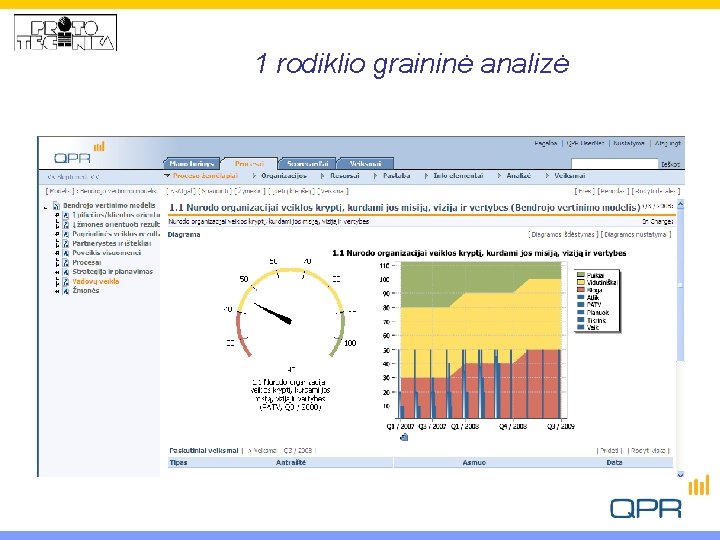Open the Veiksmai submenu item

click(569, 176)
